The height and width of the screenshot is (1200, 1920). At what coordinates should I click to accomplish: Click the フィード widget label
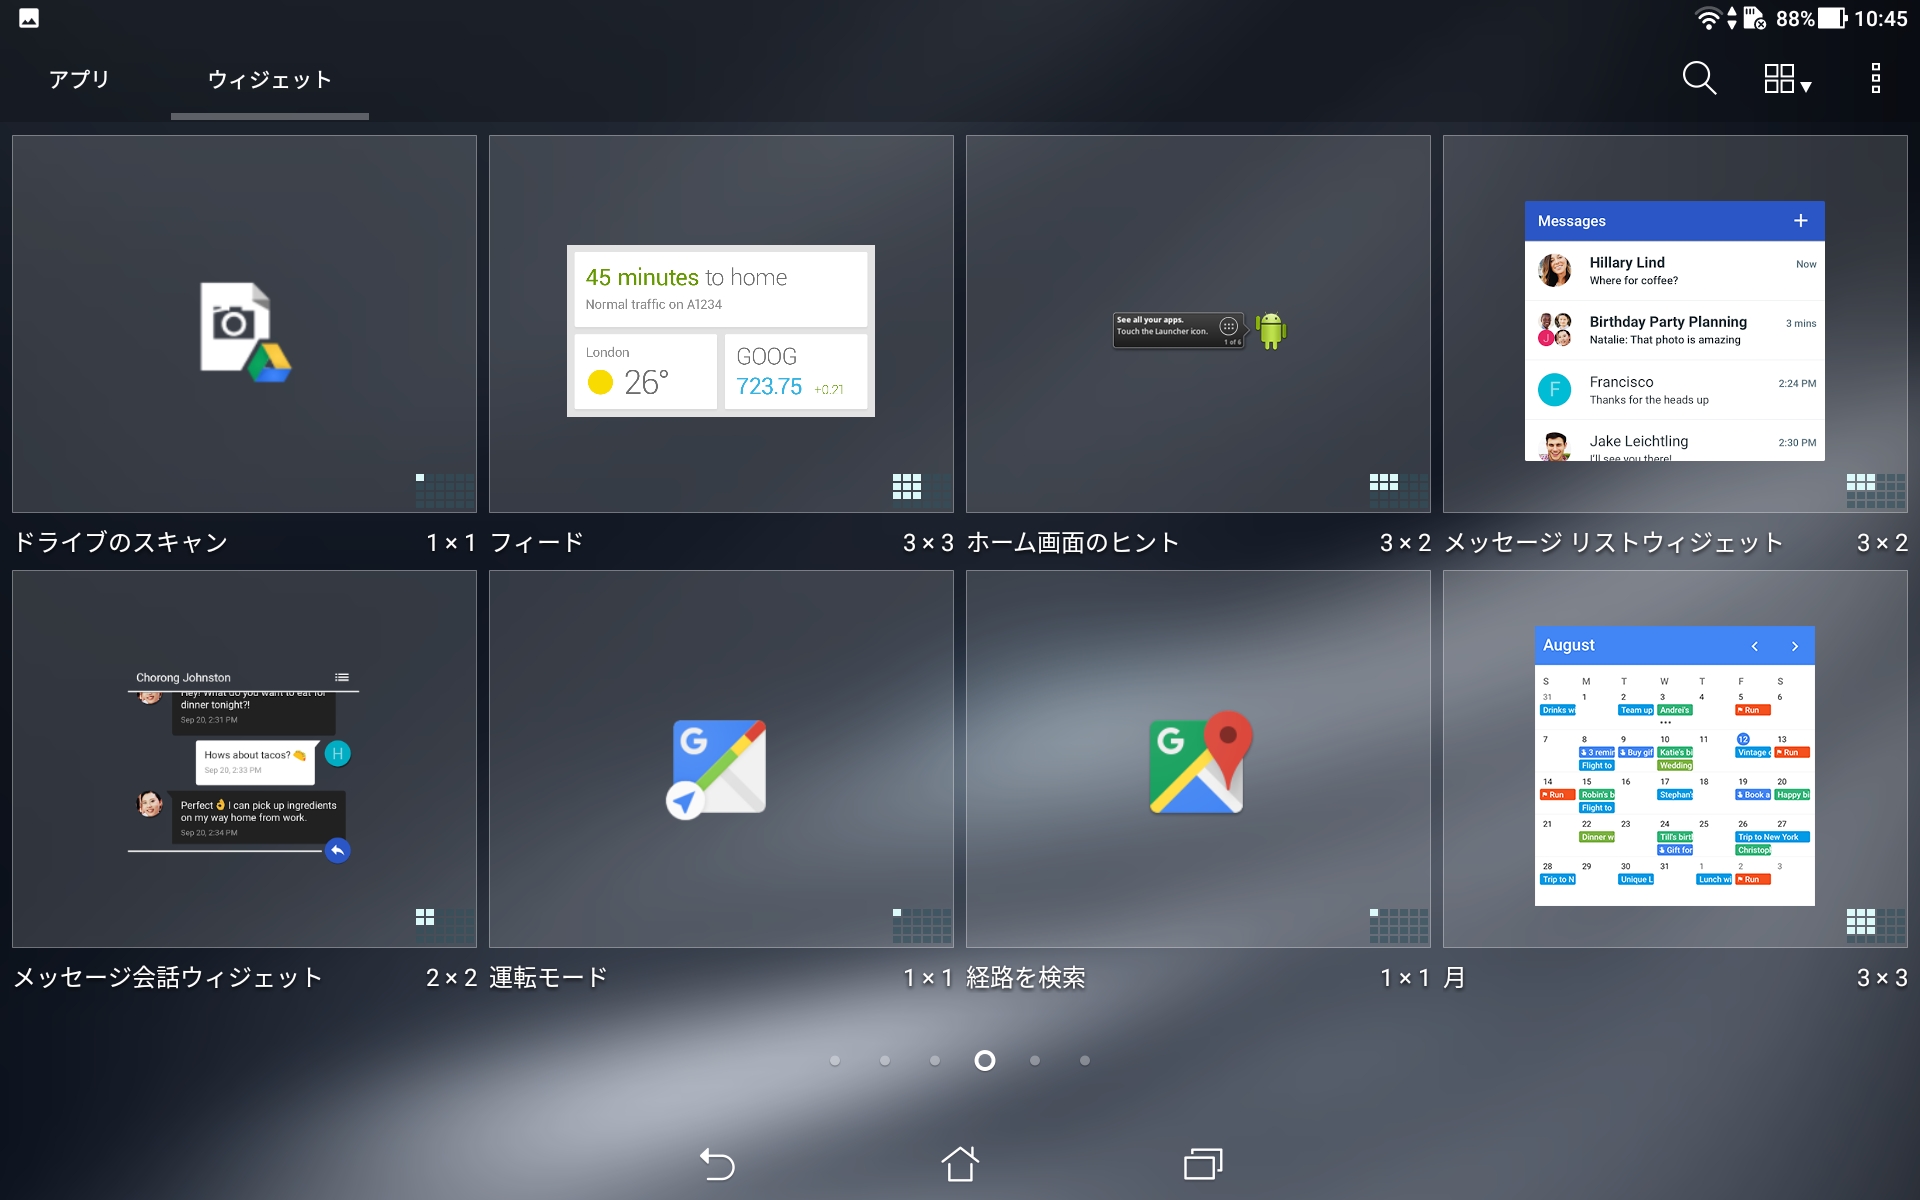click(537, 542)
